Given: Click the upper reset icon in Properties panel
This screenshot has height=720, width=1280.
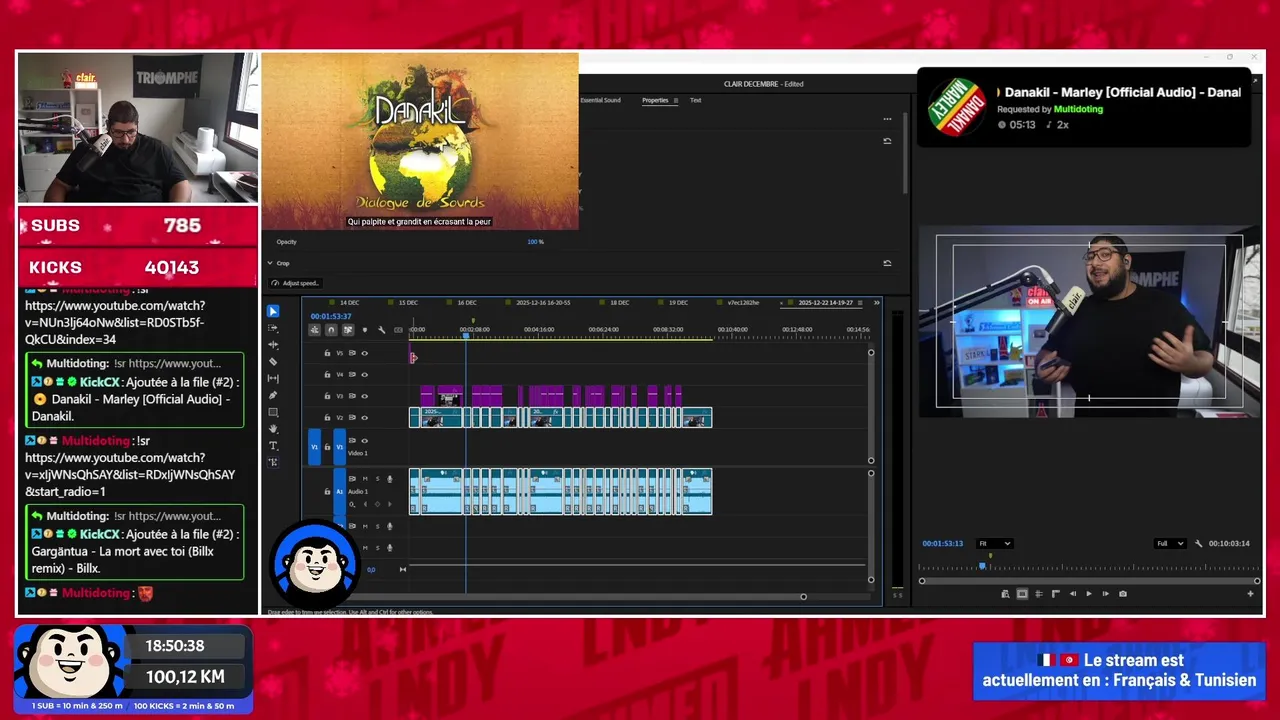Looking at the screenshot, I should point(887,141).
